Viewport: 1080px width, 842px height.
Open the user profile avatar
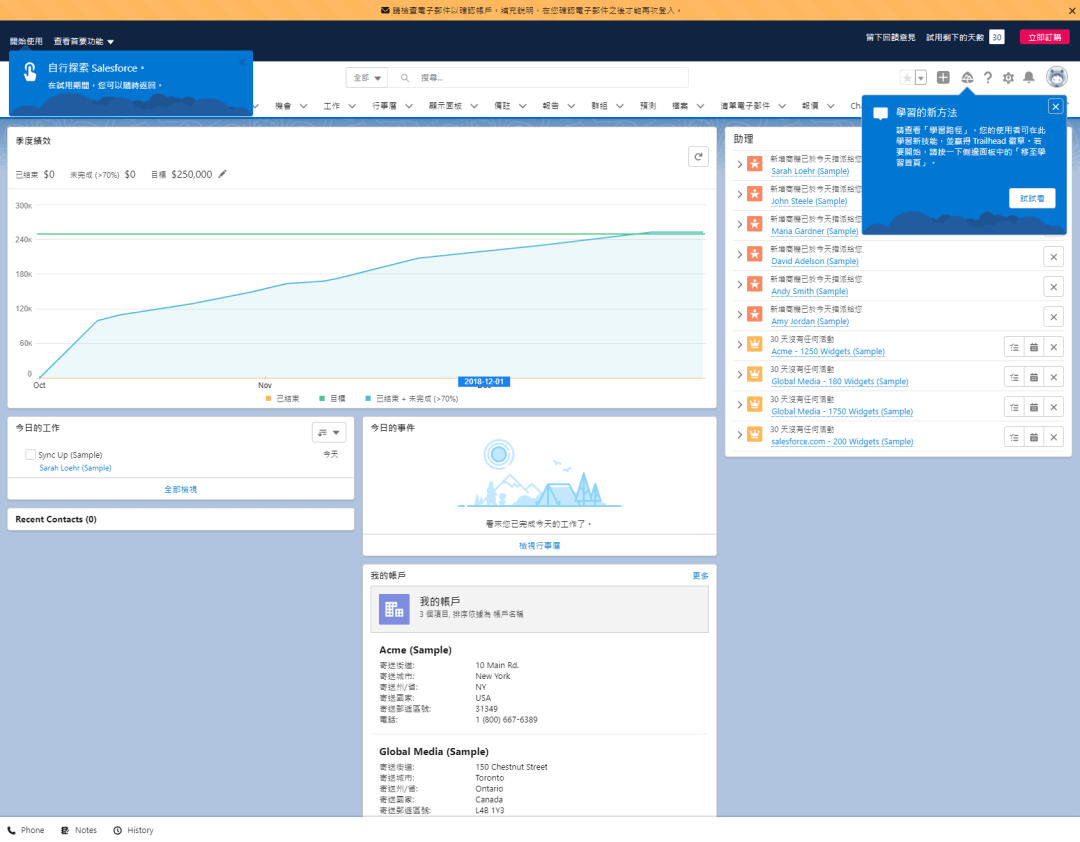pos(1057,76)
